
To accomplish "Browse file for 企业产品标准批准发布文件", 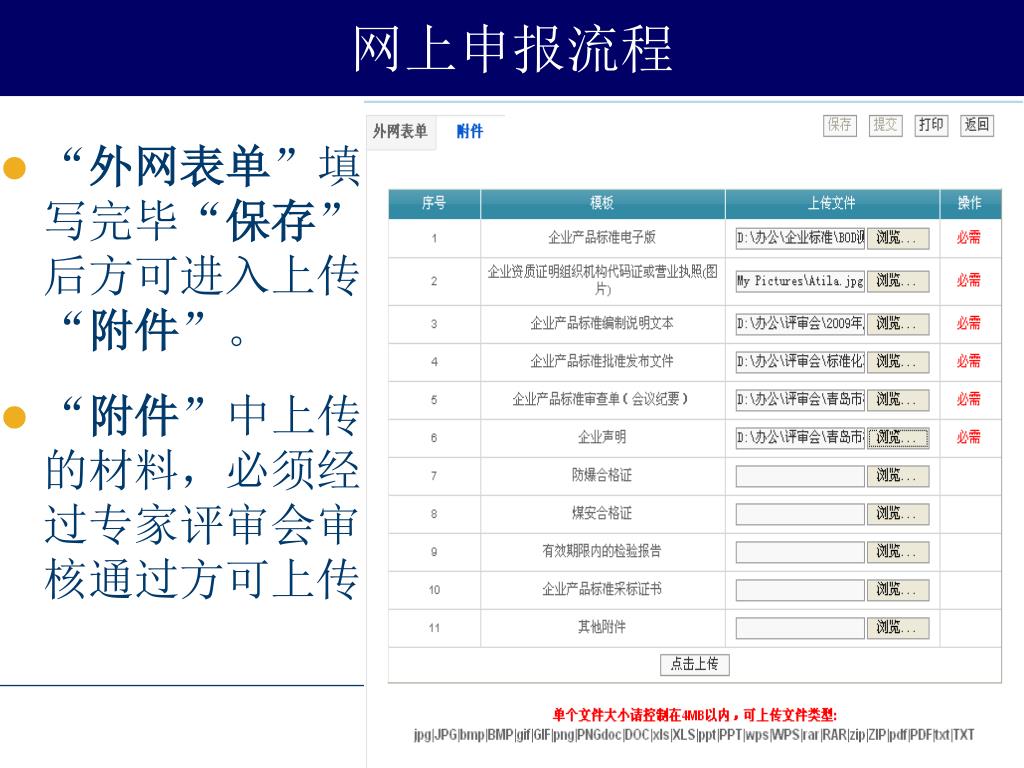I will pyautogui.click(x=898, y=361).
